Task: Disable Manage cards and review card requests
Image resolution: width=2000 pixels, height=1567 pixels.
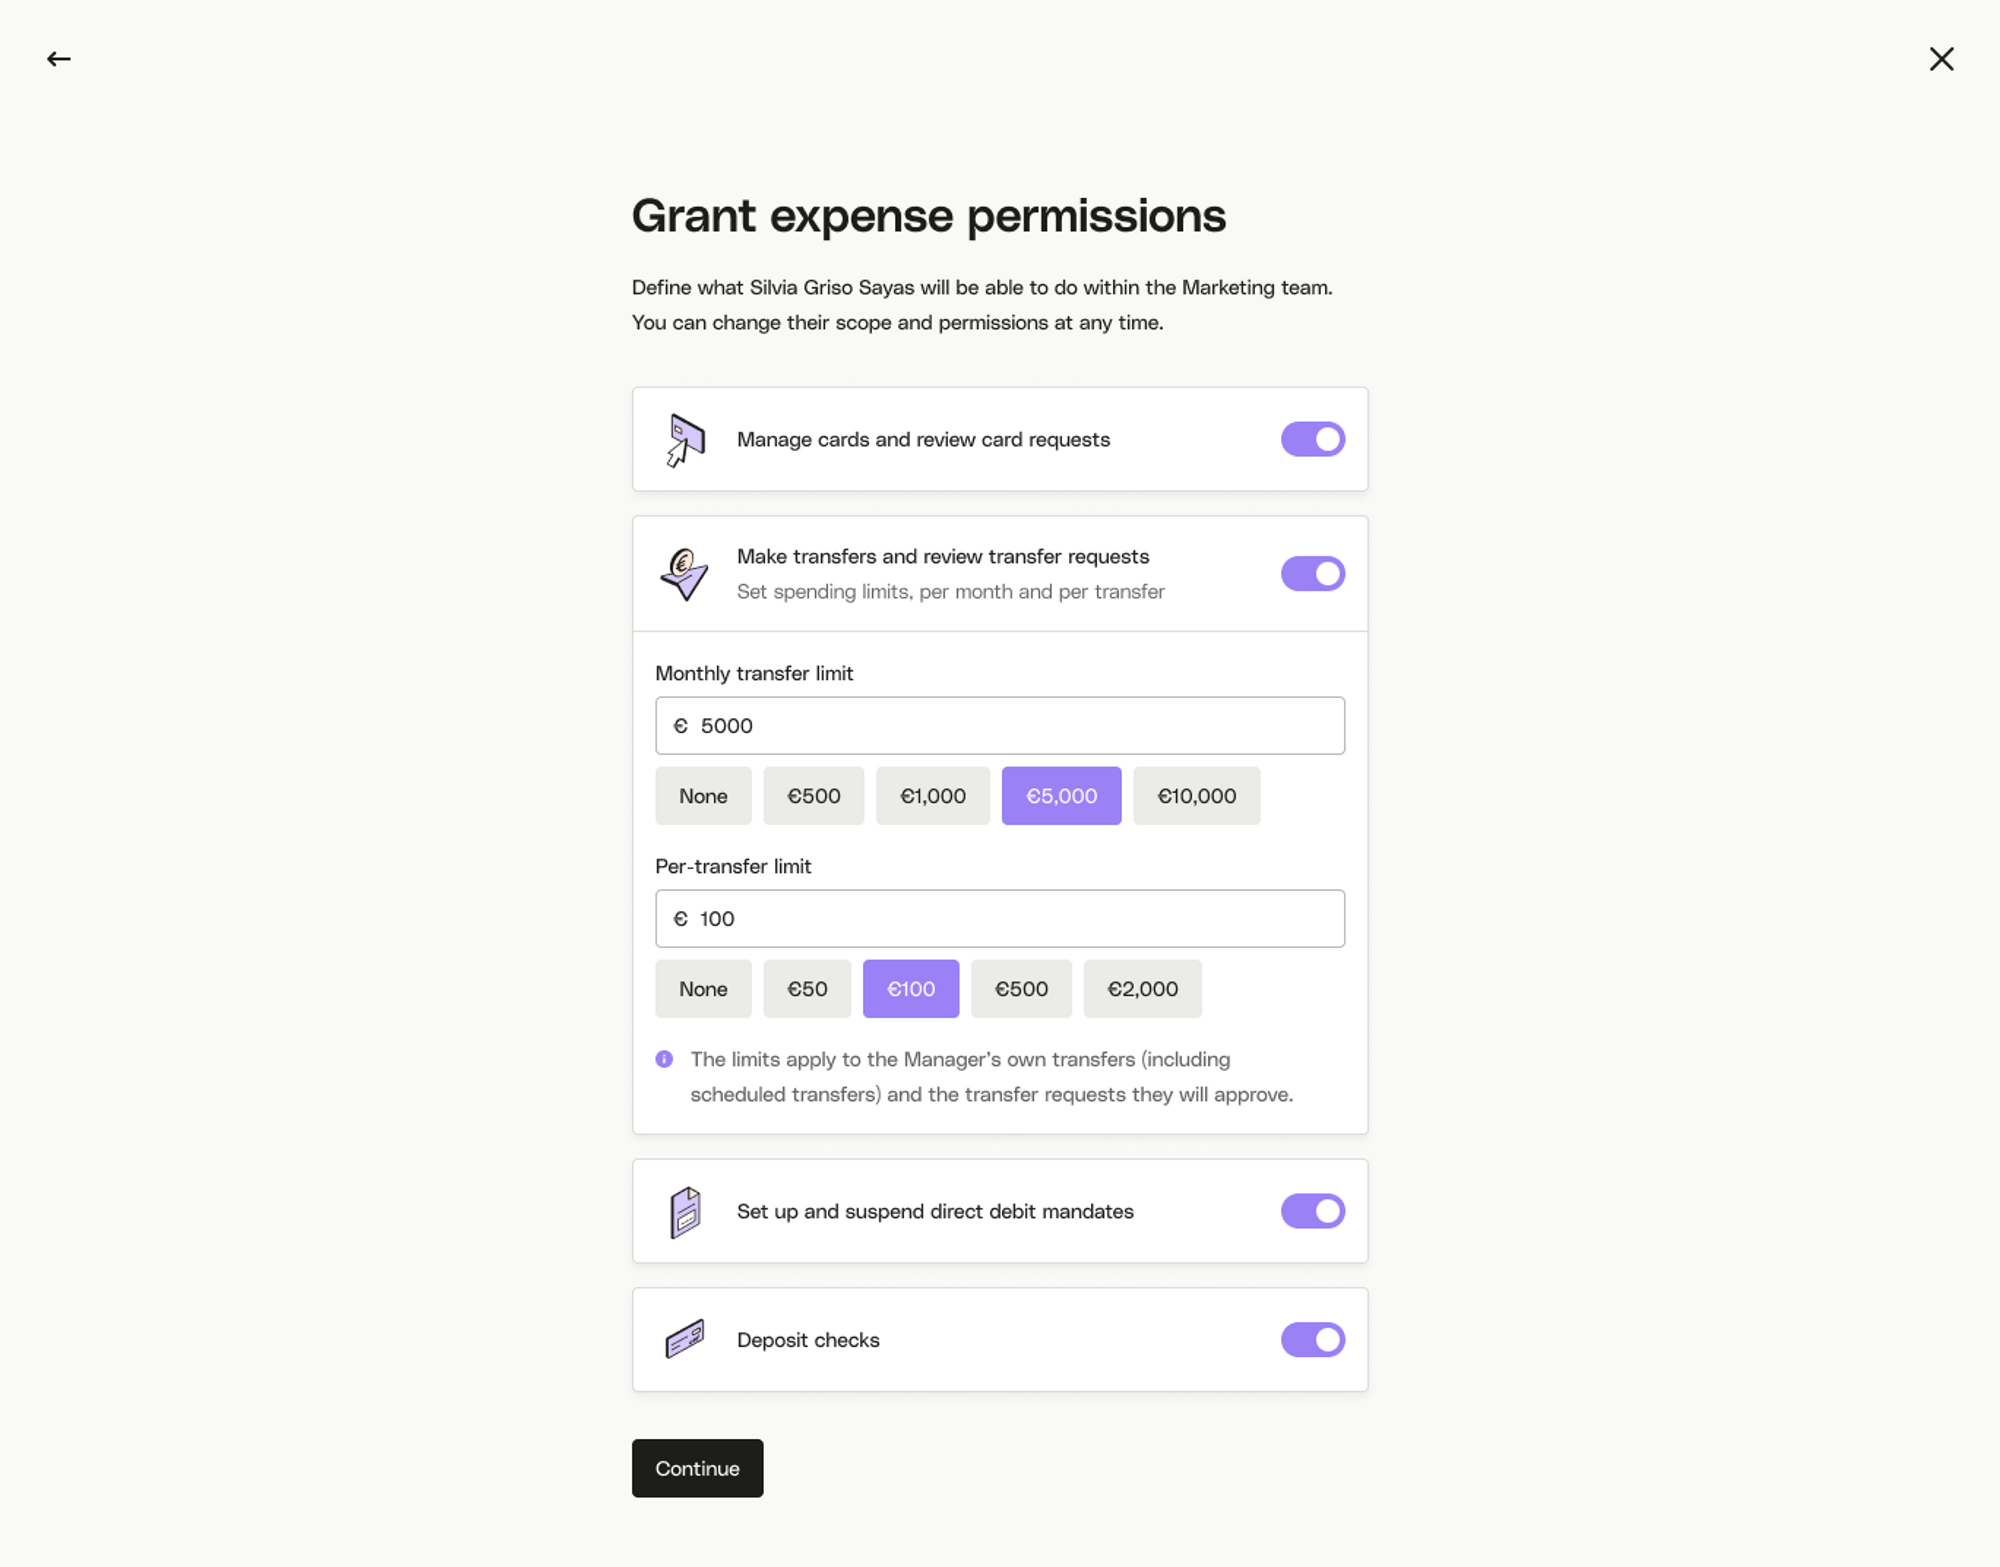Action: [x=1312, y=439]
